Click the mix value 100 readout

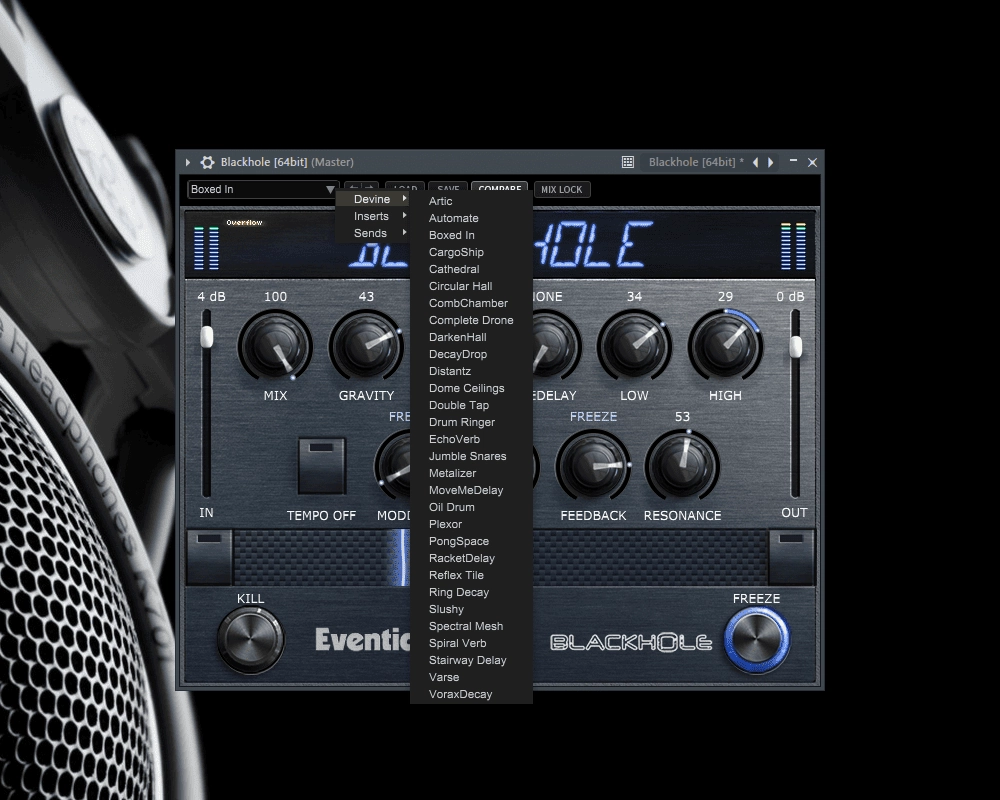pyautogui.click(x=275, y=297)
